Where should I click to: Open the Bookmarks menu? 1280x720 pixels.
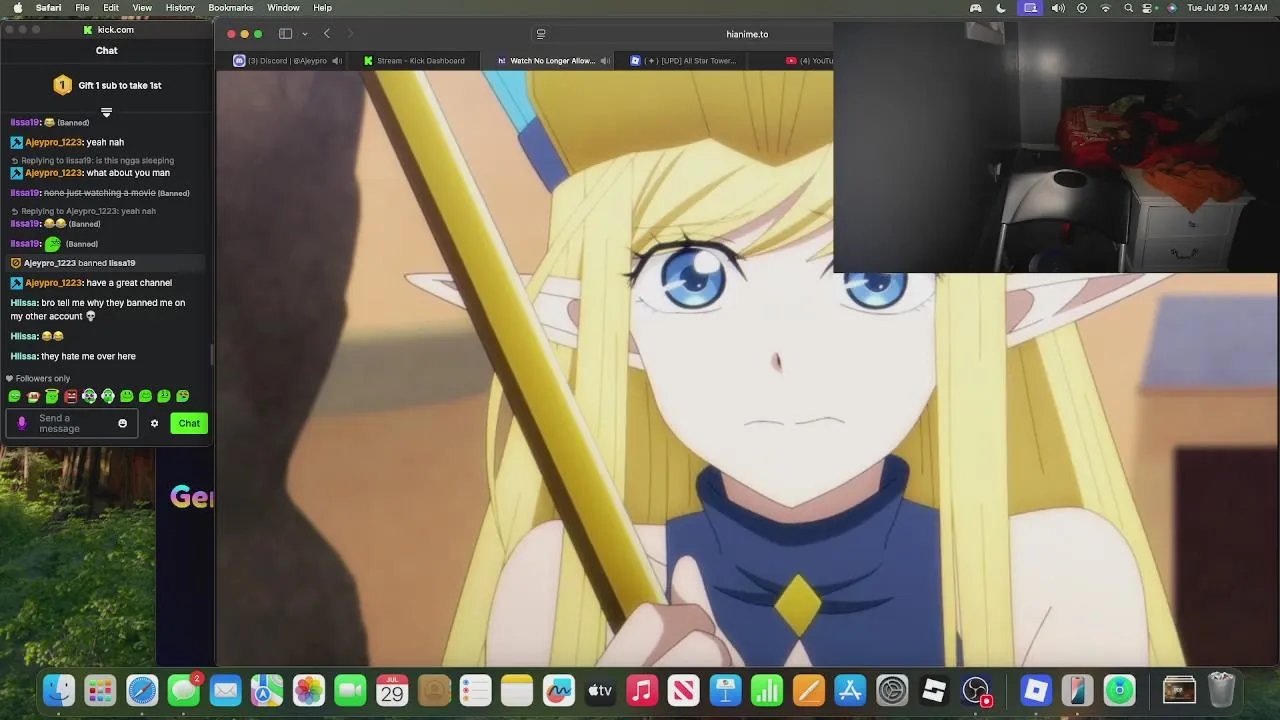(231, 8)
